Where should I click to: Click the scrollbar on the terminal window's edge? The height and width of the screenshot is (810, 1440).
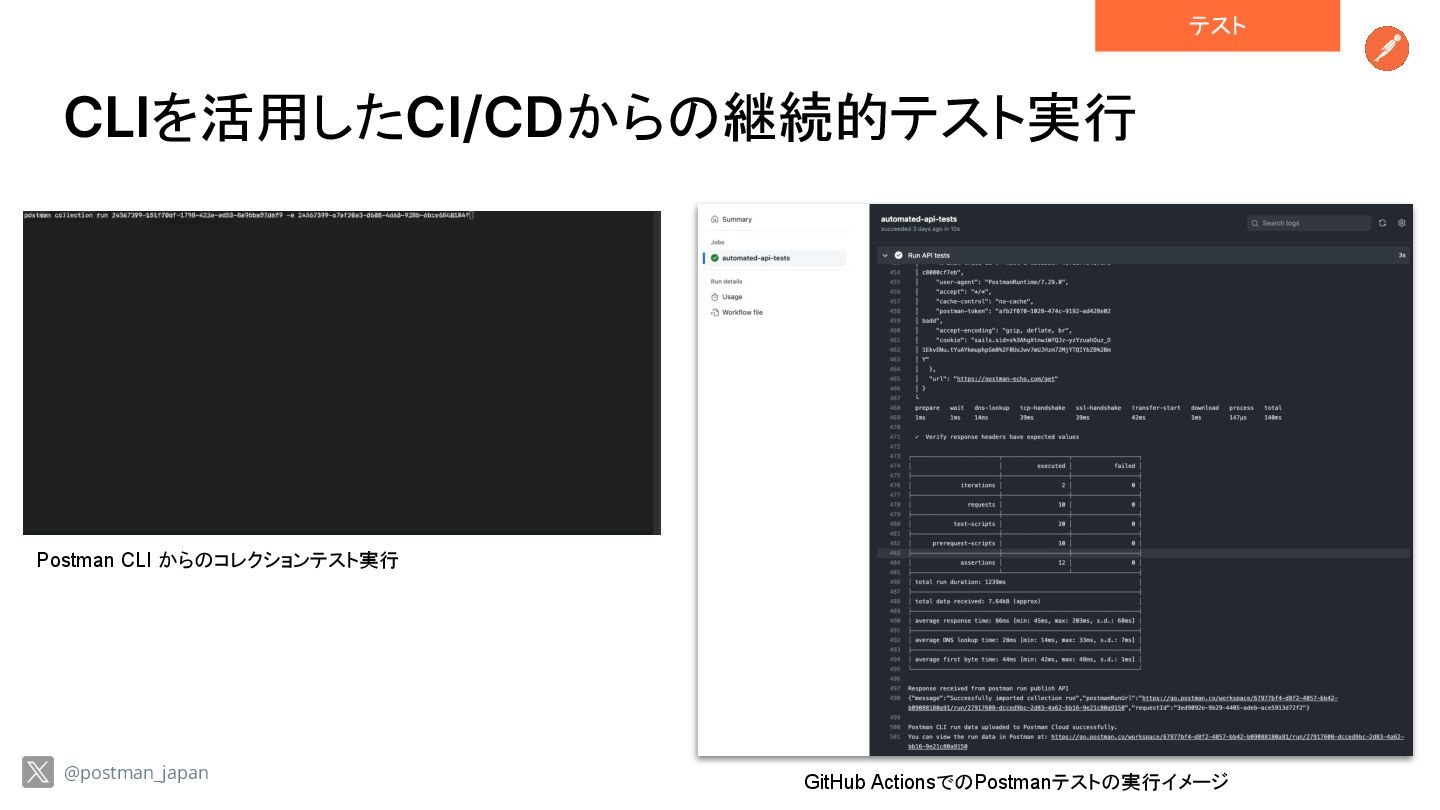(x=657, y=372)
